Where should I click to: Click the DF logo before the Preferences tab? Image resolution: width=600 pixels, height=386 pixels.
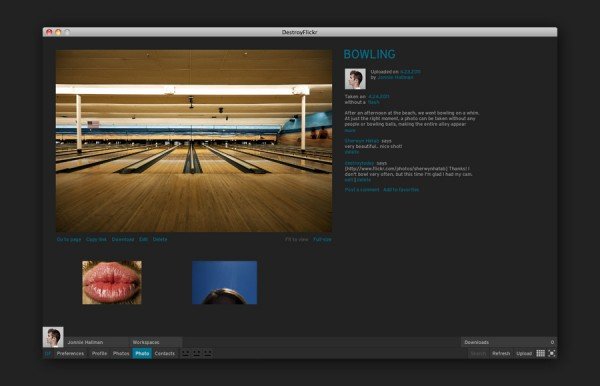(x=48, y=353)
